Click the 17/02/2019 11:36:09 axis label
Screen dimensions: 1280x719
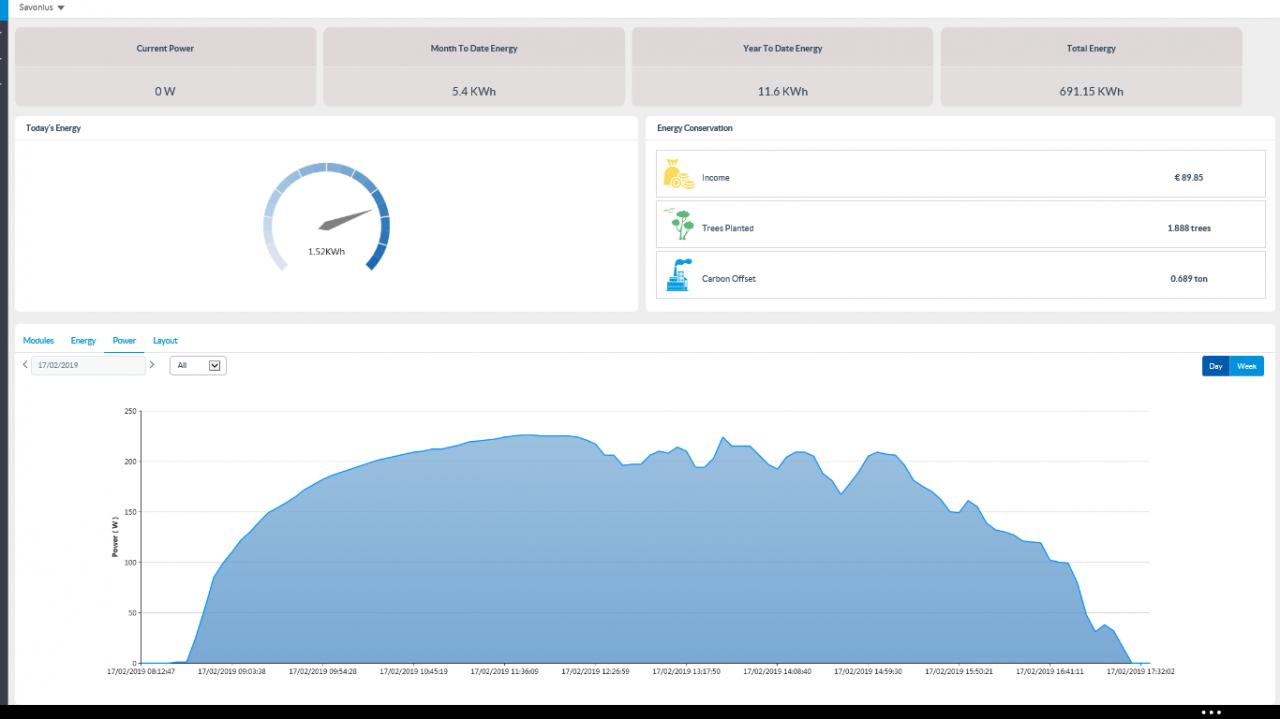pos(504,672)
